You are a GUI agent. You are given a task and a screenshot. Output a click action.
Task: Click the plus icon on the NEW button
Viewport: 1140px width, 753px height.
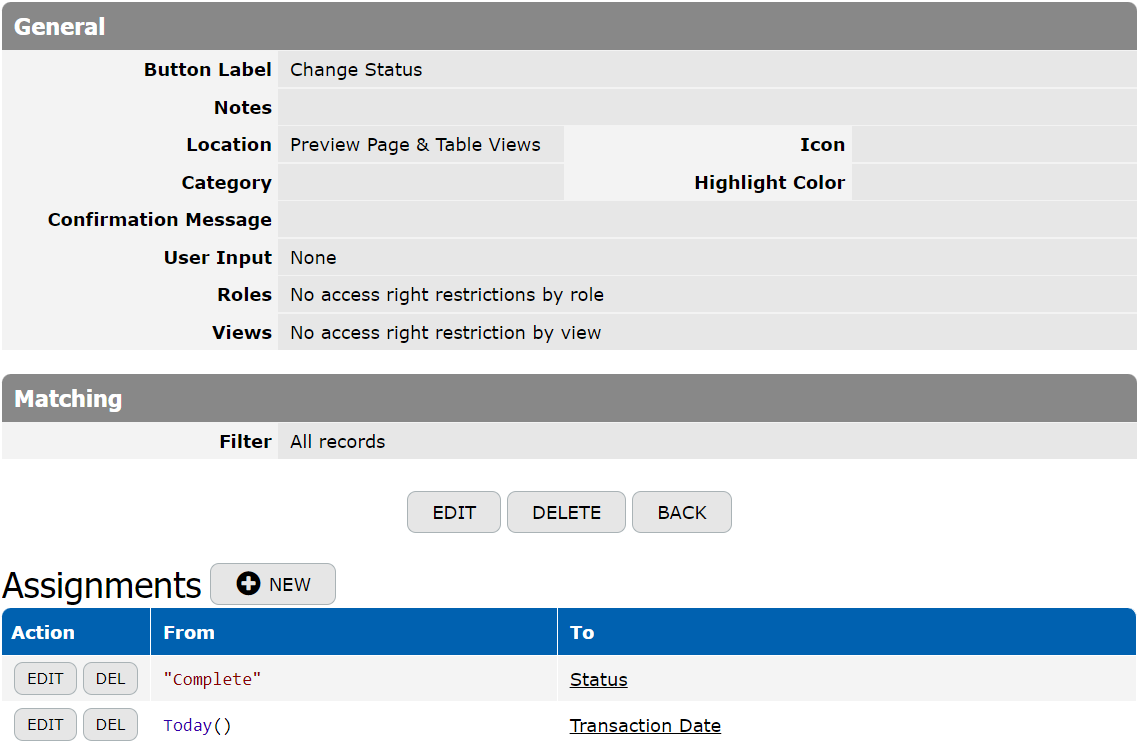click(248, 584)
